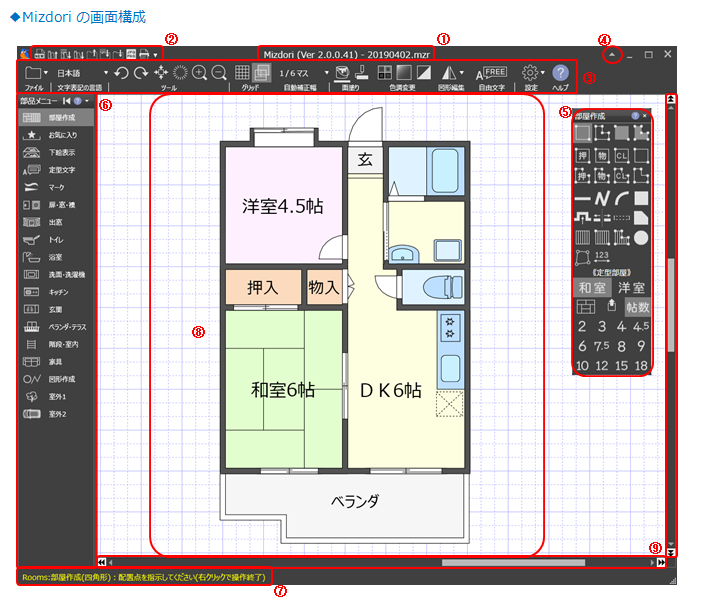
Task: Click the 123 dimension tool
Action: pyautogui.click(x=602, y=257)
